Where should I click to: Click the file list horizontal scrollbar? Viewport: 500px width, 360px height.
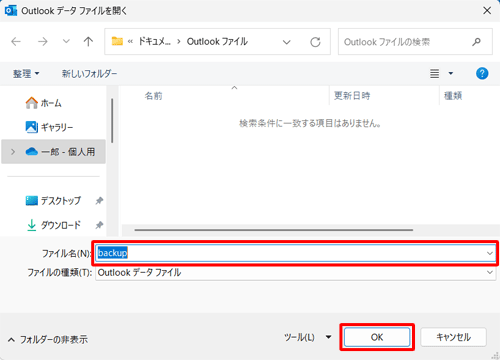(274, 230)
